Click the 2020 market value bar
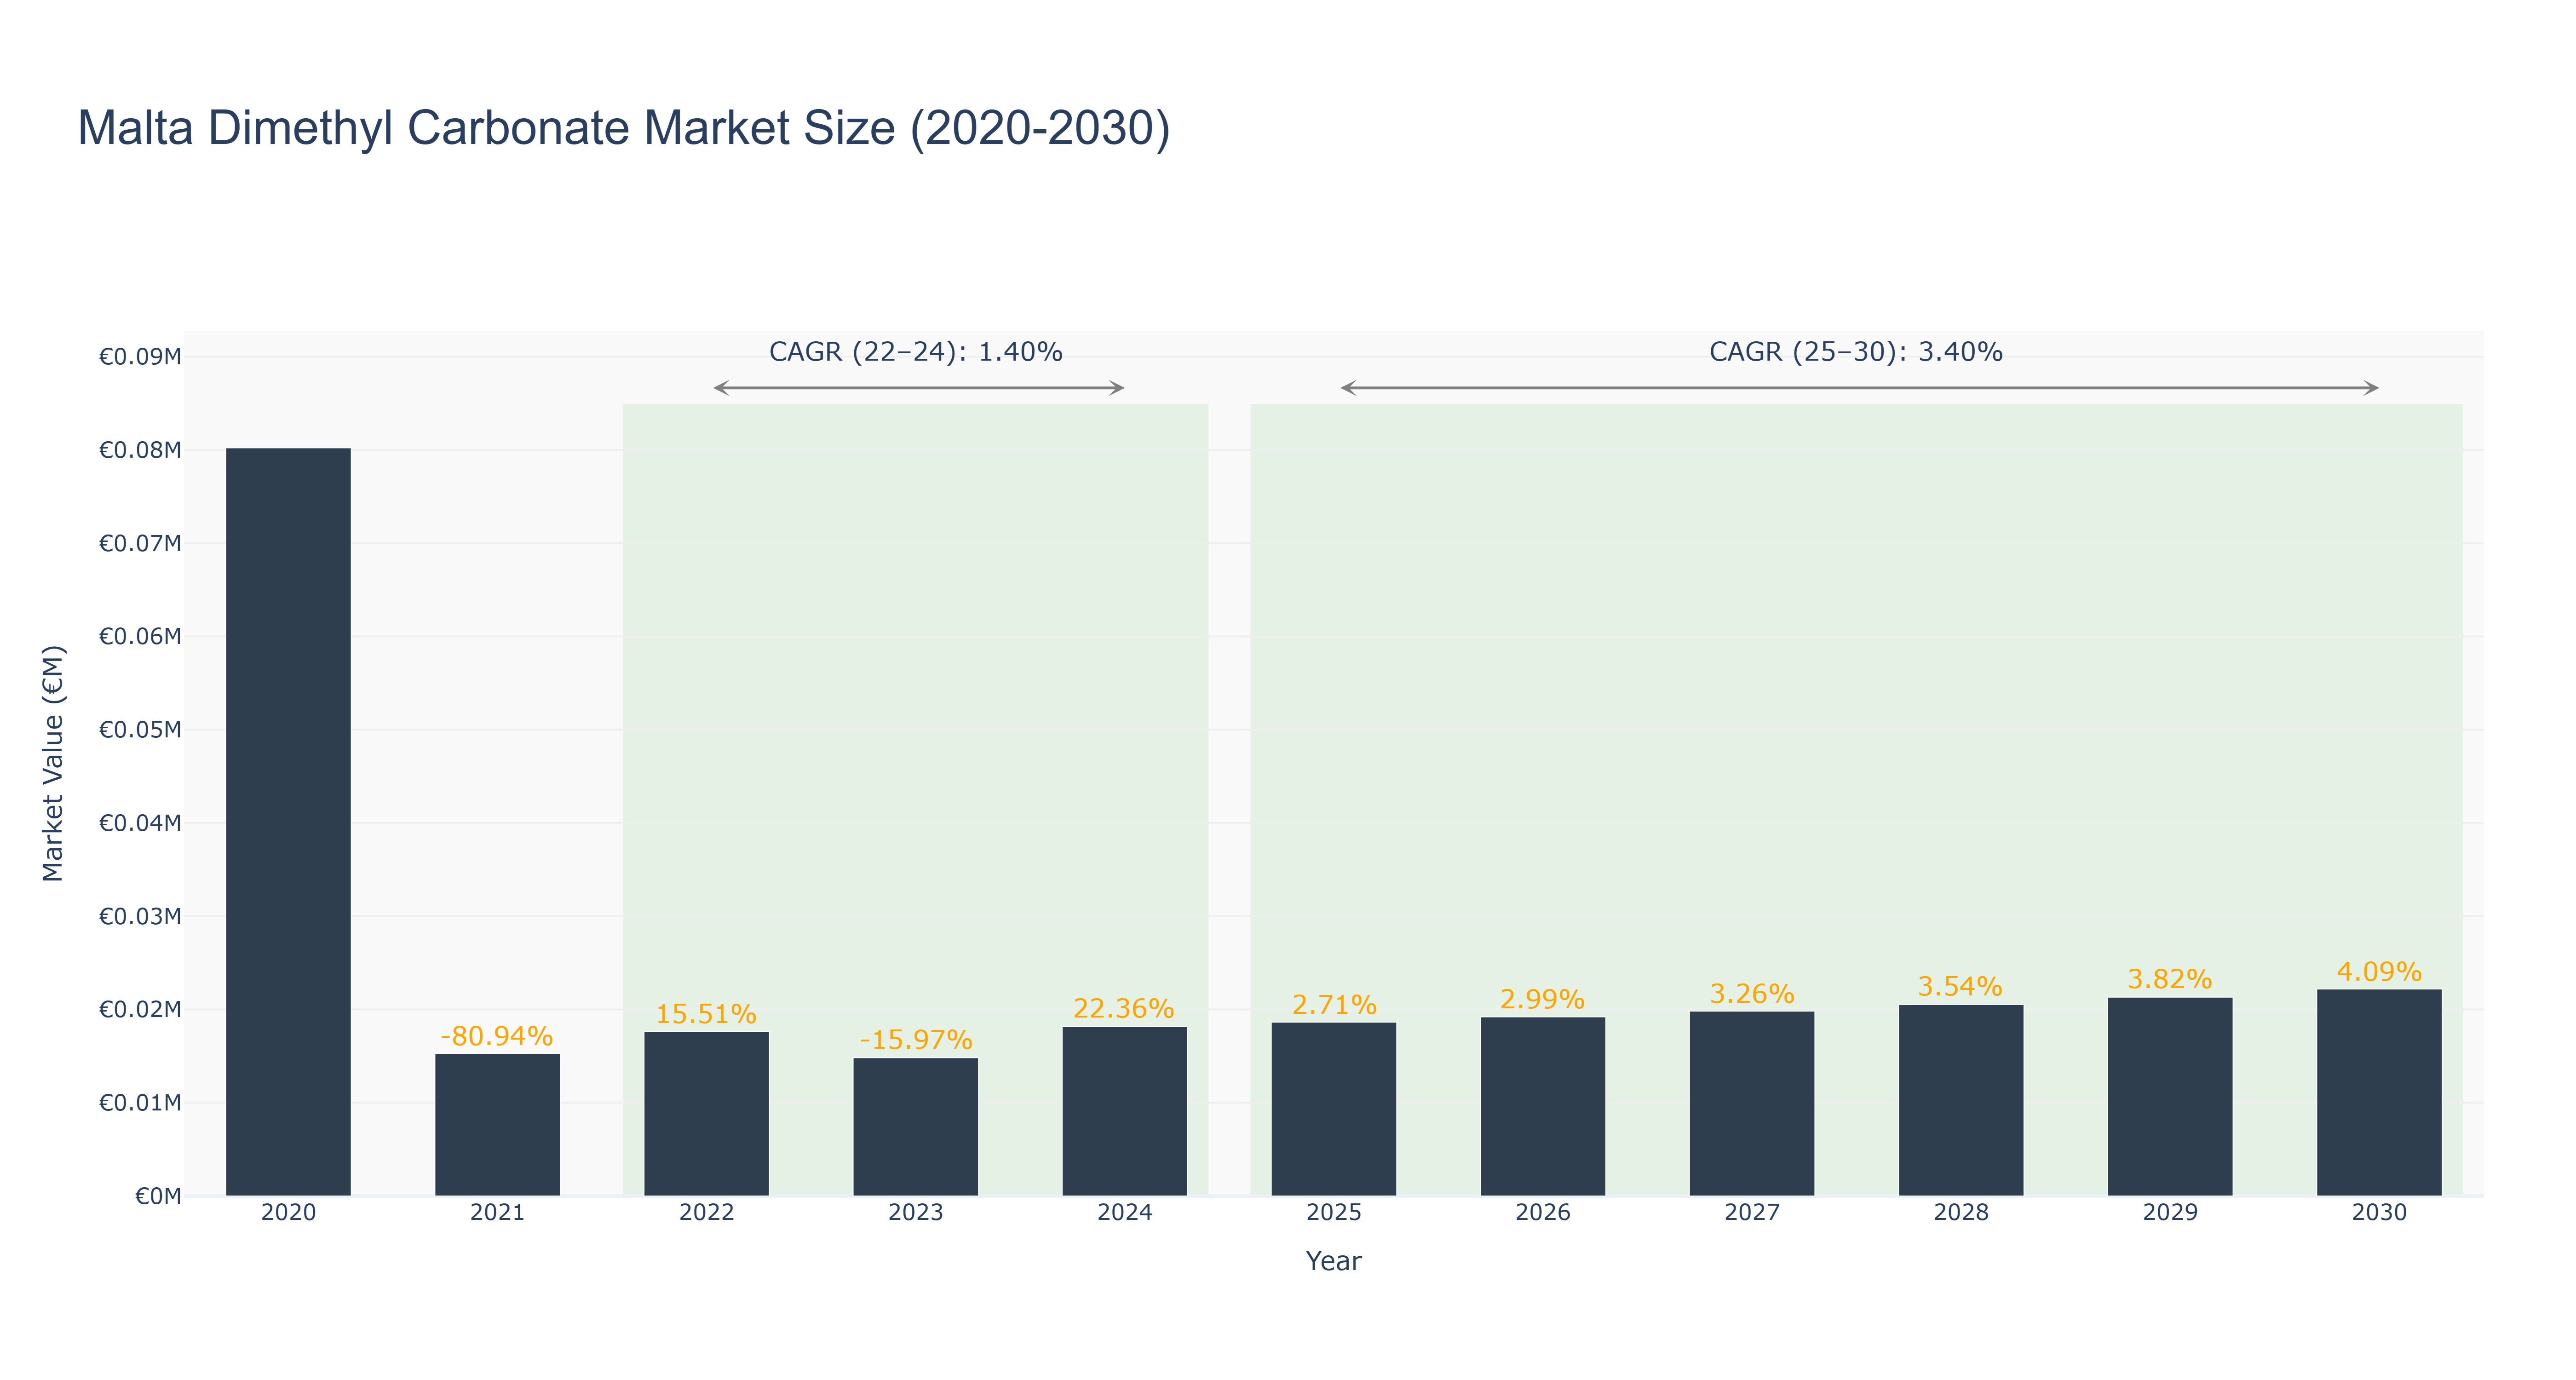Screen dimensions: 2576x1380 [x=288, y=822]
